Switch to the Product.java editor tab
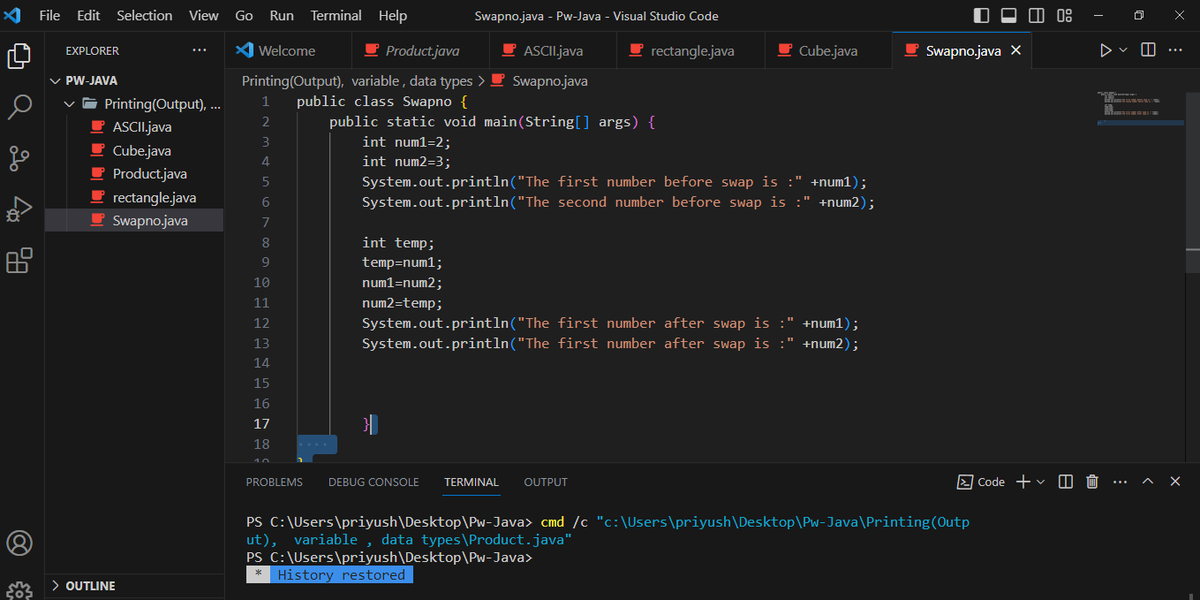The image size is (1200, 600). coord(421,51)
